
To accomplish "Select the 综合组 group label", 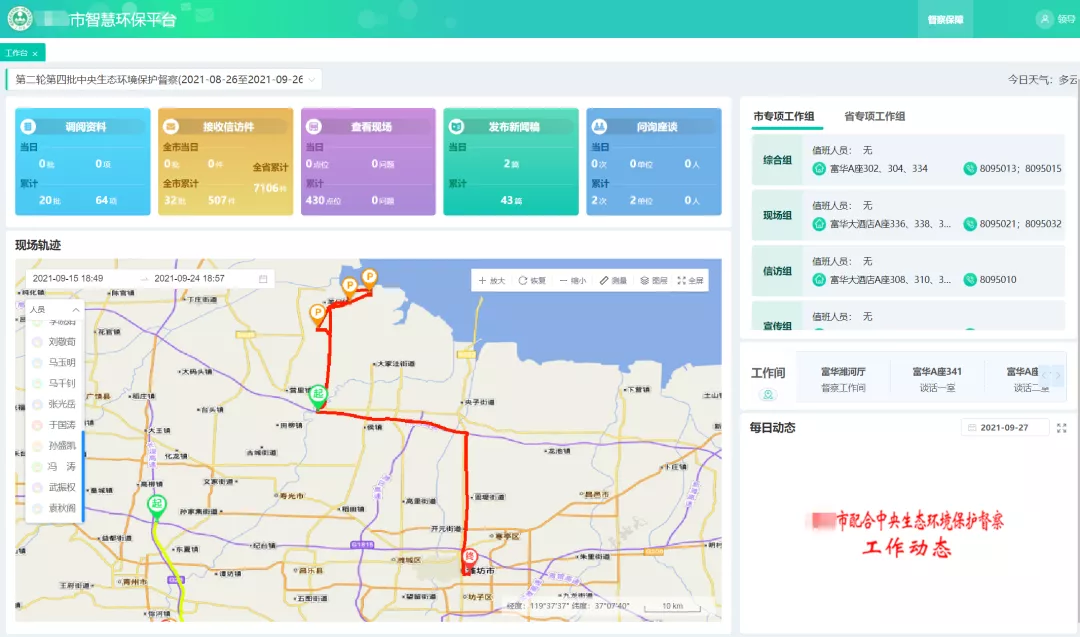I will coord(777,160).
